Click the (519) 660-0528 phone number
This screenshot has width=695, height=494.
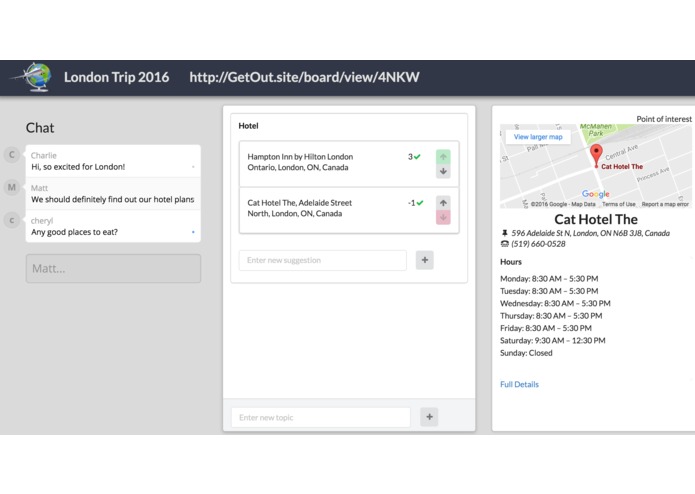(538, 244)
